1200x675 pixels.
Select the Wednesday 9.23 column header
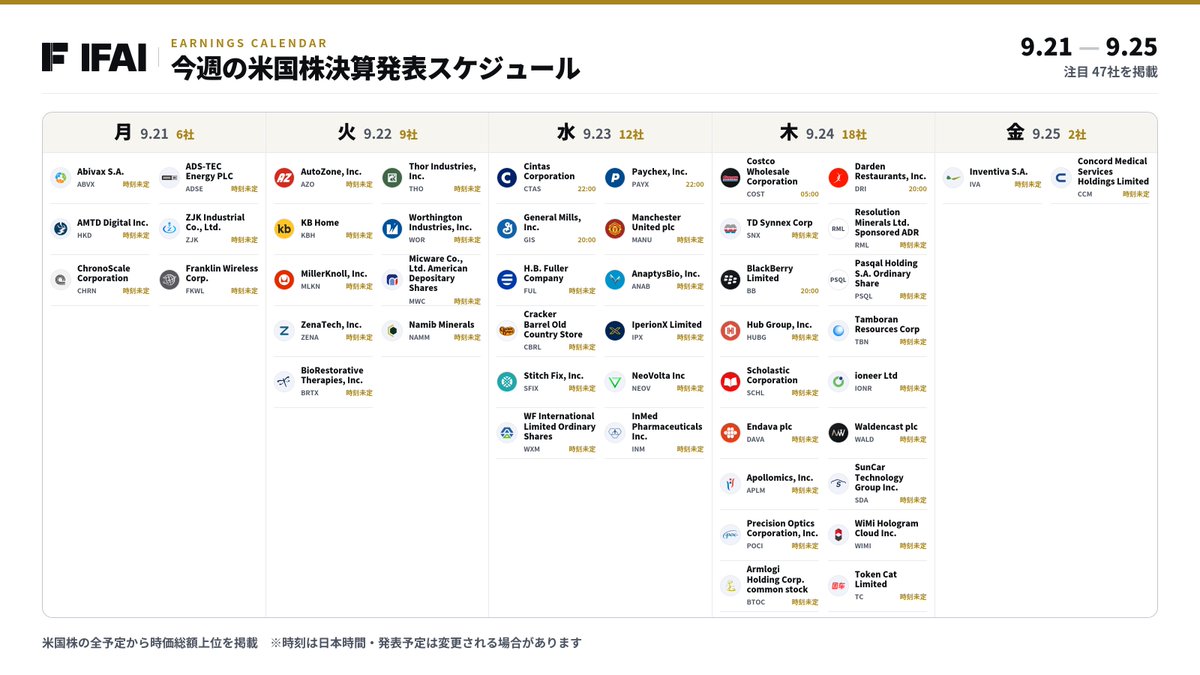pos(600,133)
